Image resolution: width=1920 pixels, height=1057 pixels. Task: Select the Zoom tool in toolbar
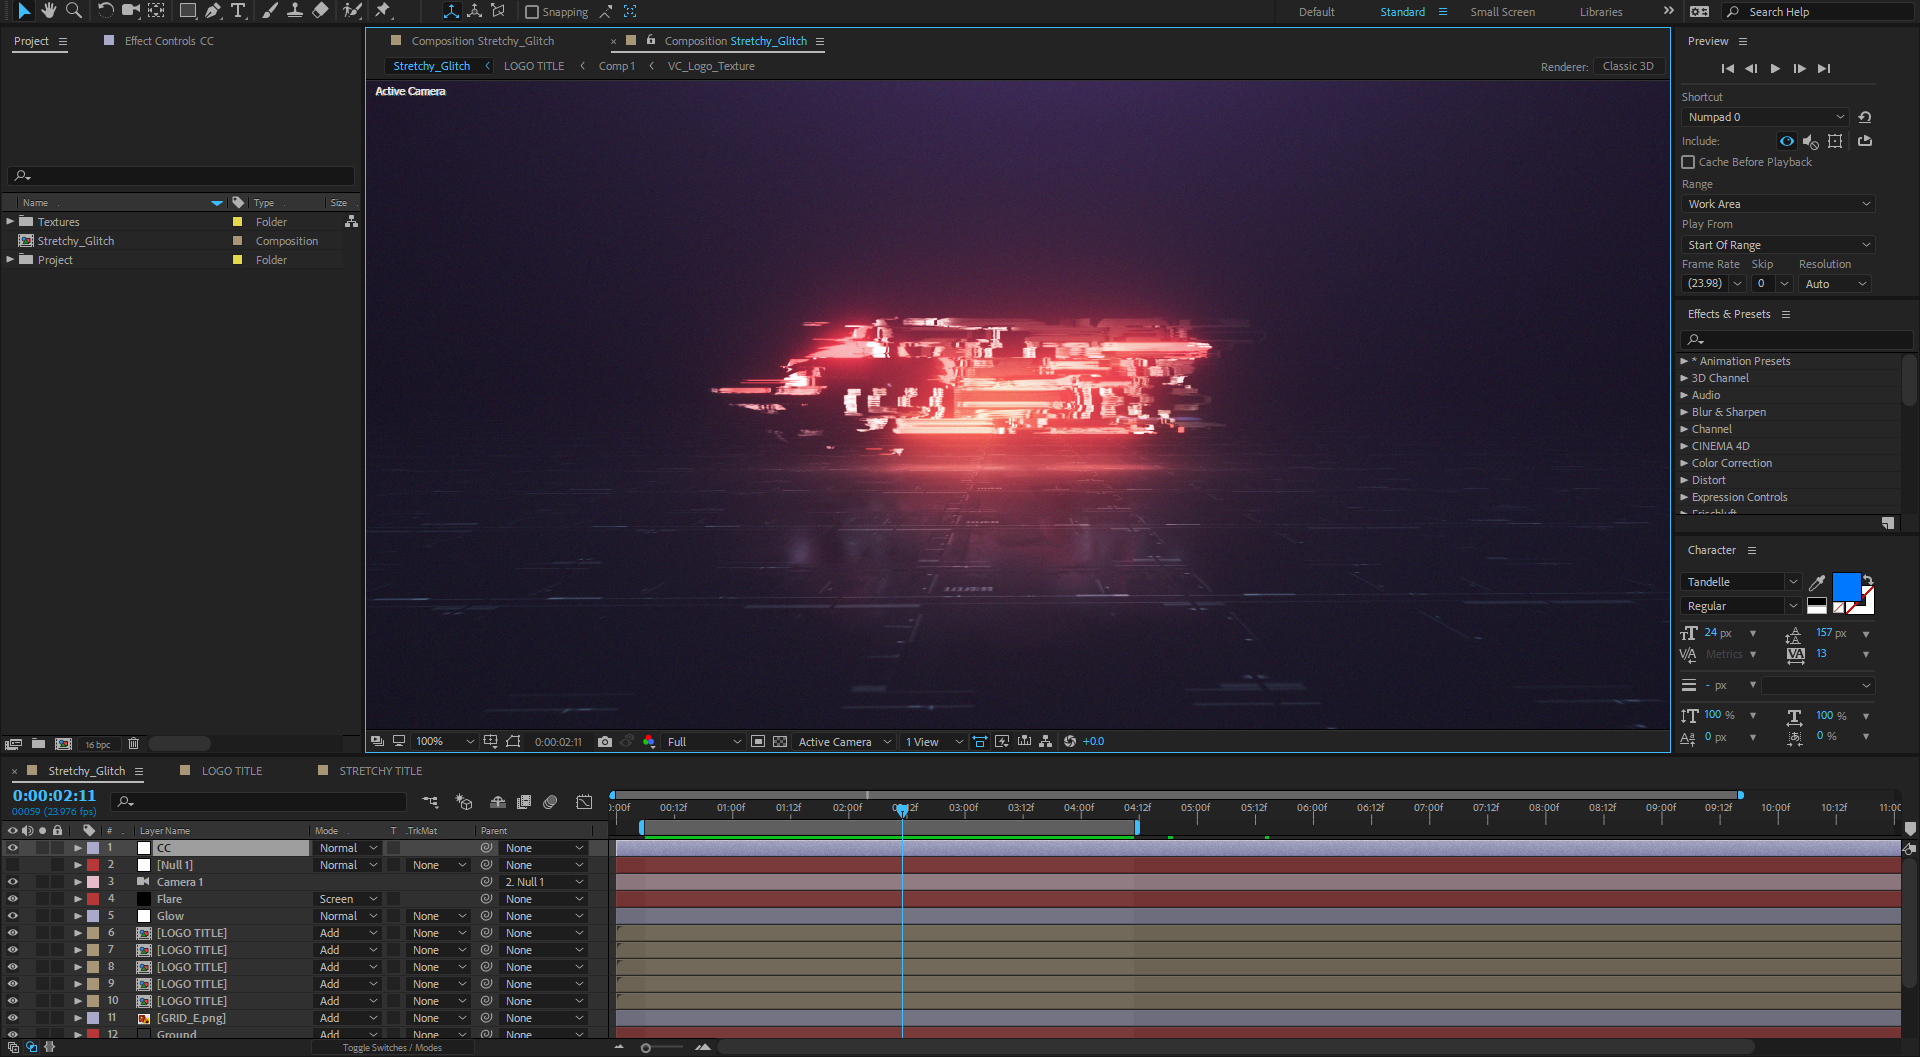[x=73, y=11]
